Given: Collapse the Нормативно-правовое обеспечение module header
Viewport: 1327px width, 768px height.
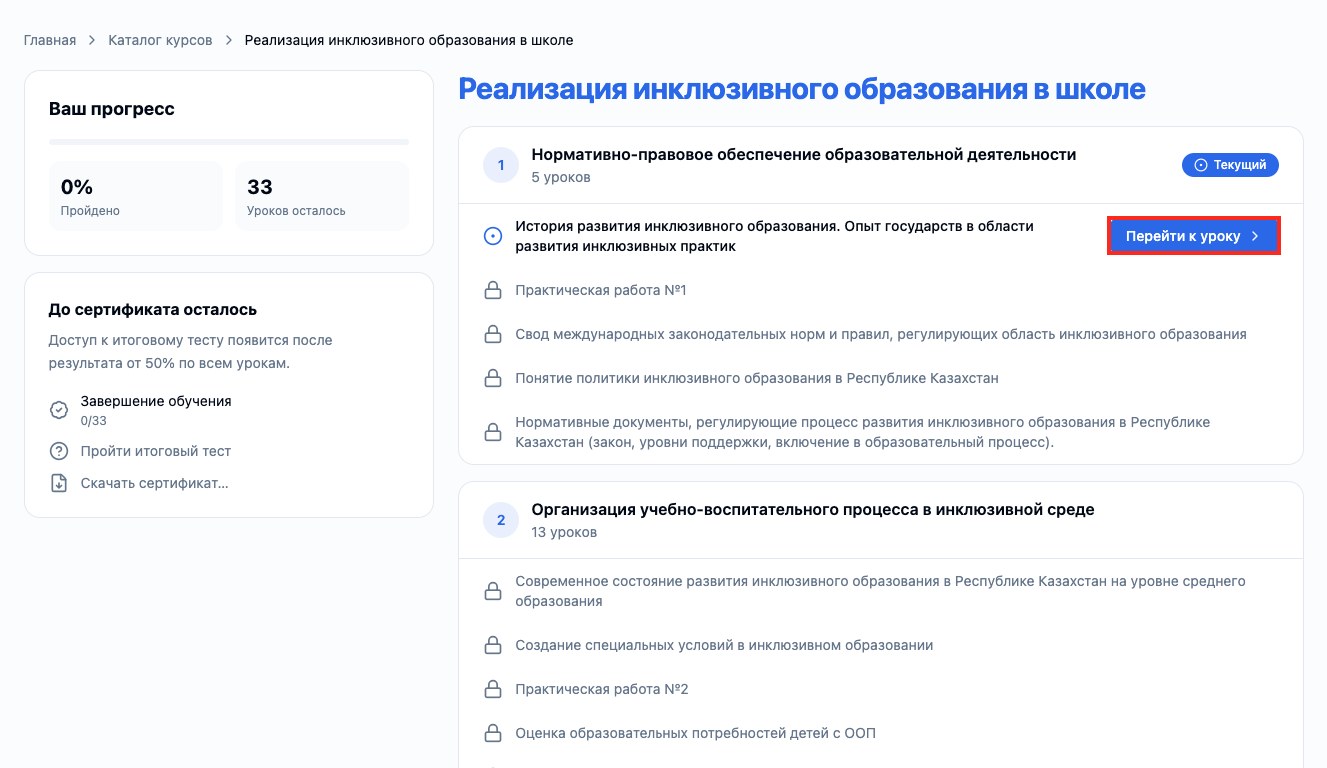Looking at the screenshot, I should coord(881,165).
